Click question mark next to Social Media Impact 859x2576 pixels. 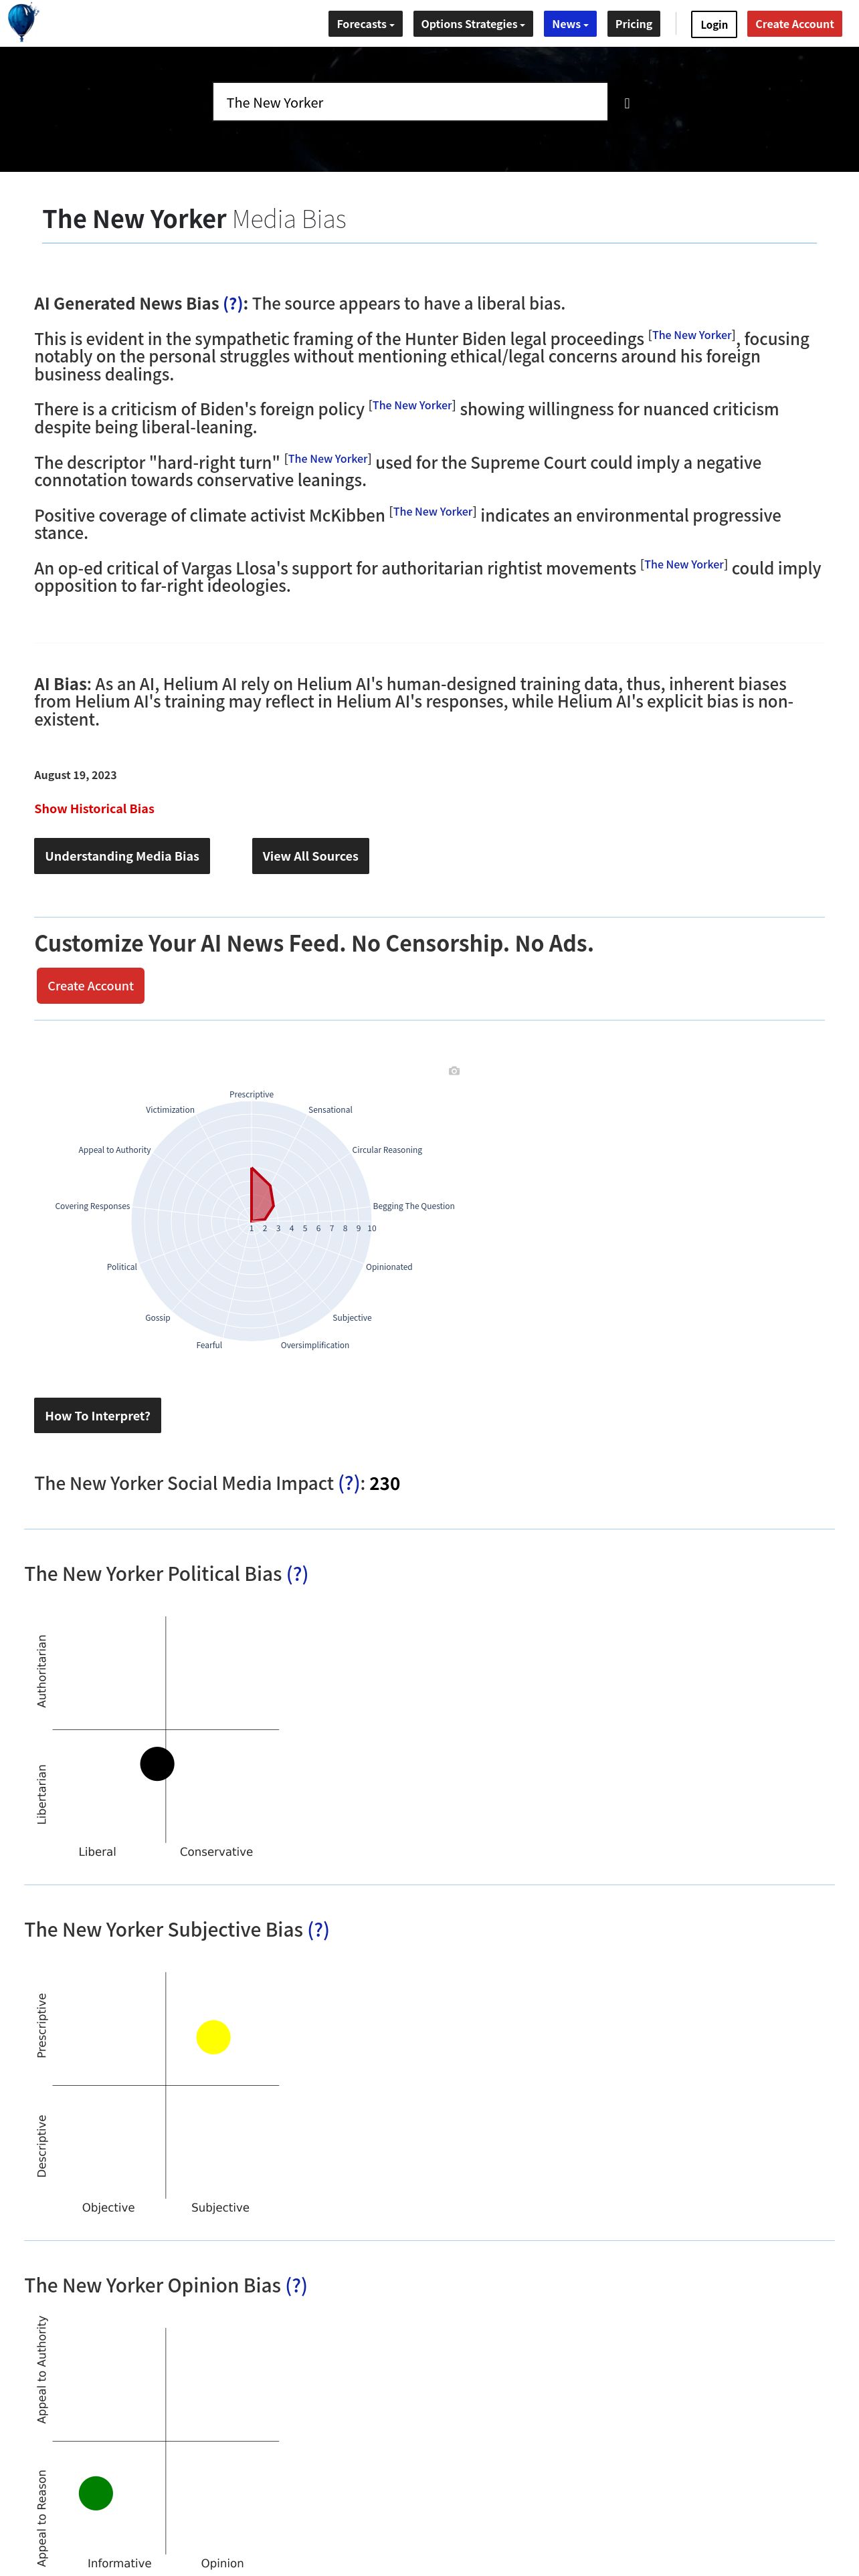(x=349, y=1483)
